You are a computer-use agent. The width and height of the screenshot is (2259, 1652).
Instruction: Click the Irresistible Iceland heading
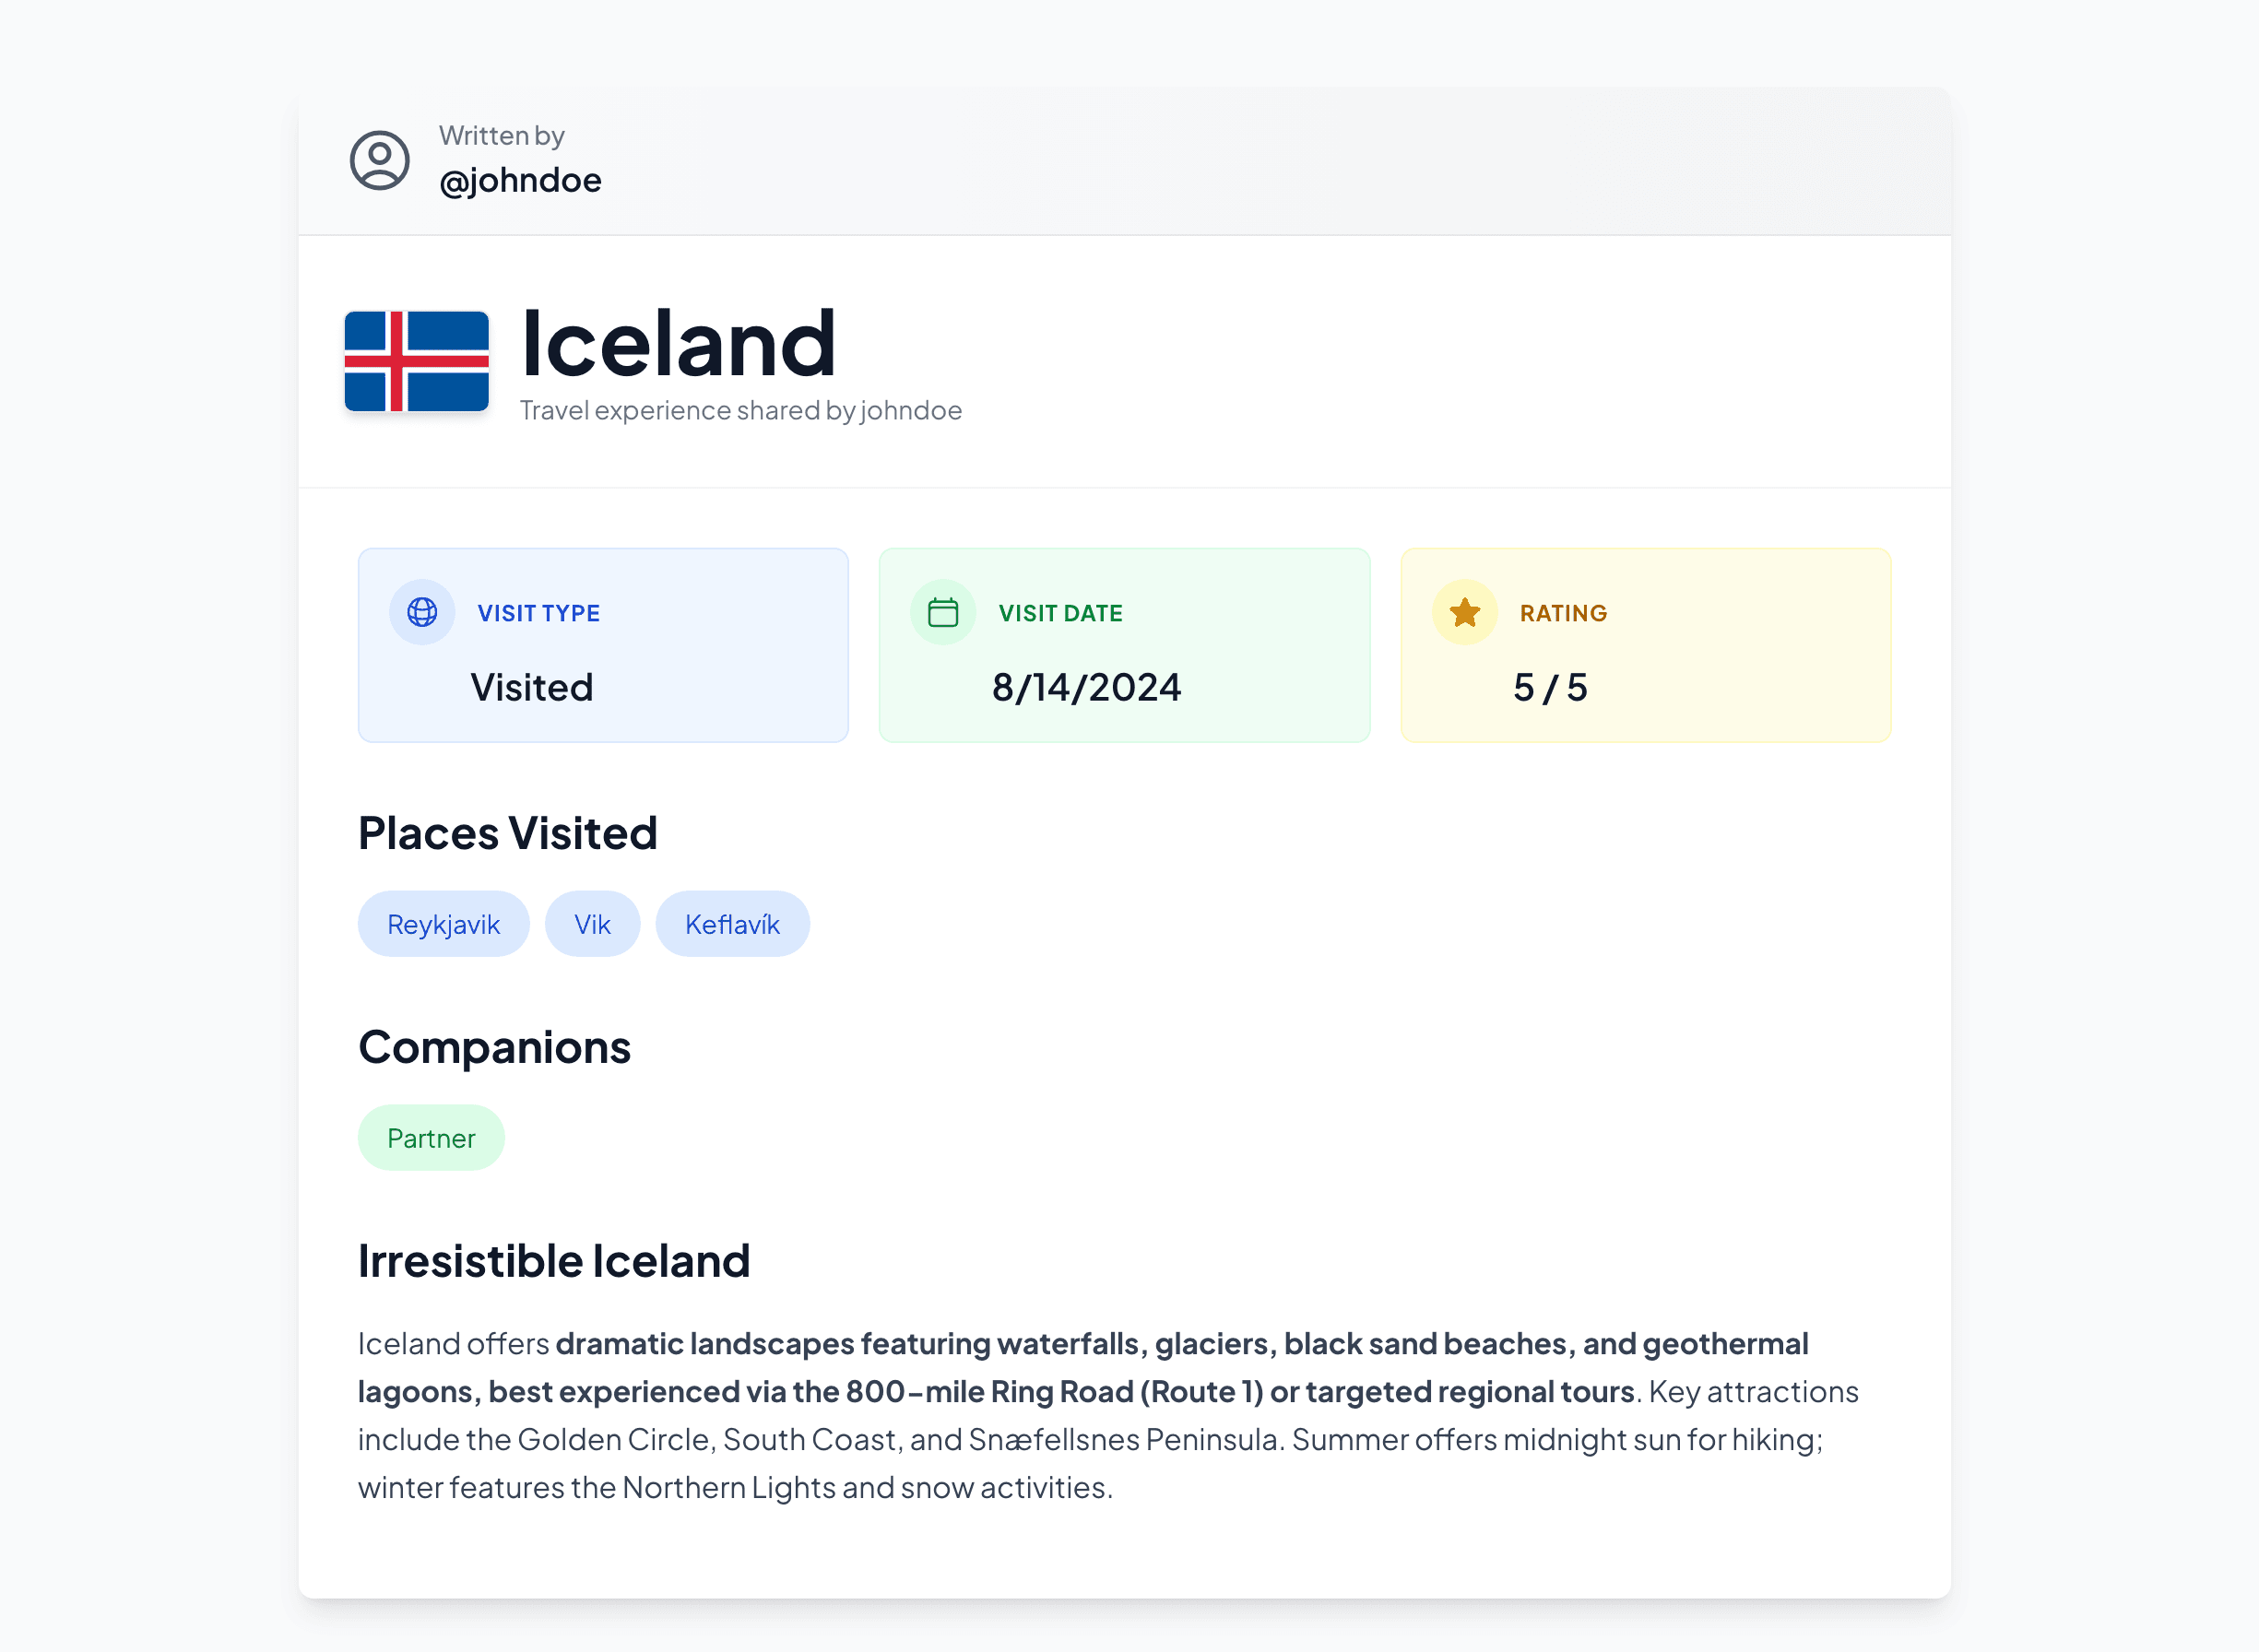coord(554,1261)
